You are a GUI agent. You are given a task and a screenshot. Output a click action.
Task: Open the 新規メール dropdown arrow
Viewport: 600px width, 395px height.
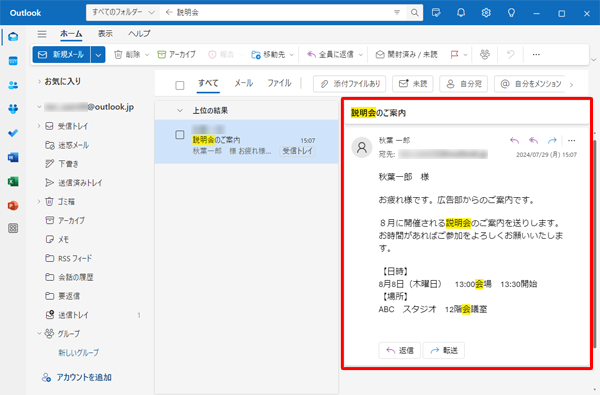click(x=98, y=55)
